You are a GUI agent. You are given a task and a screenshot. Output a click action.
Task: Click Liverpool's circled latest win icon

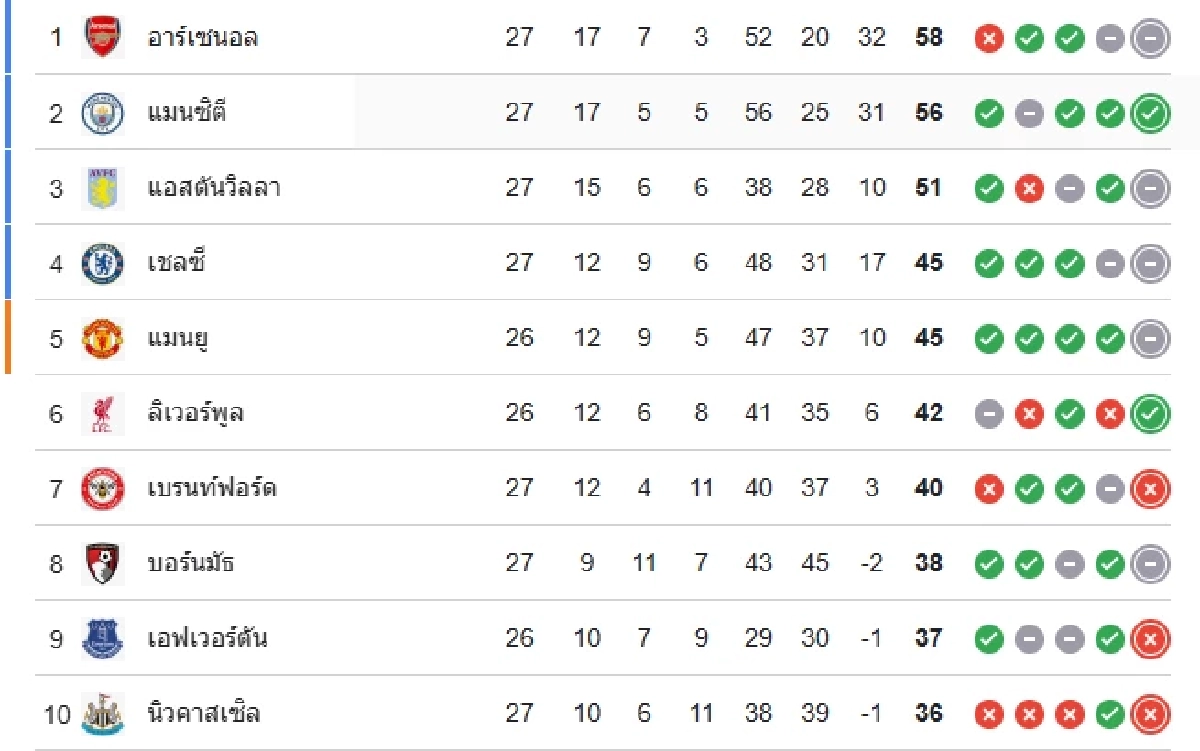[1150, 414]
